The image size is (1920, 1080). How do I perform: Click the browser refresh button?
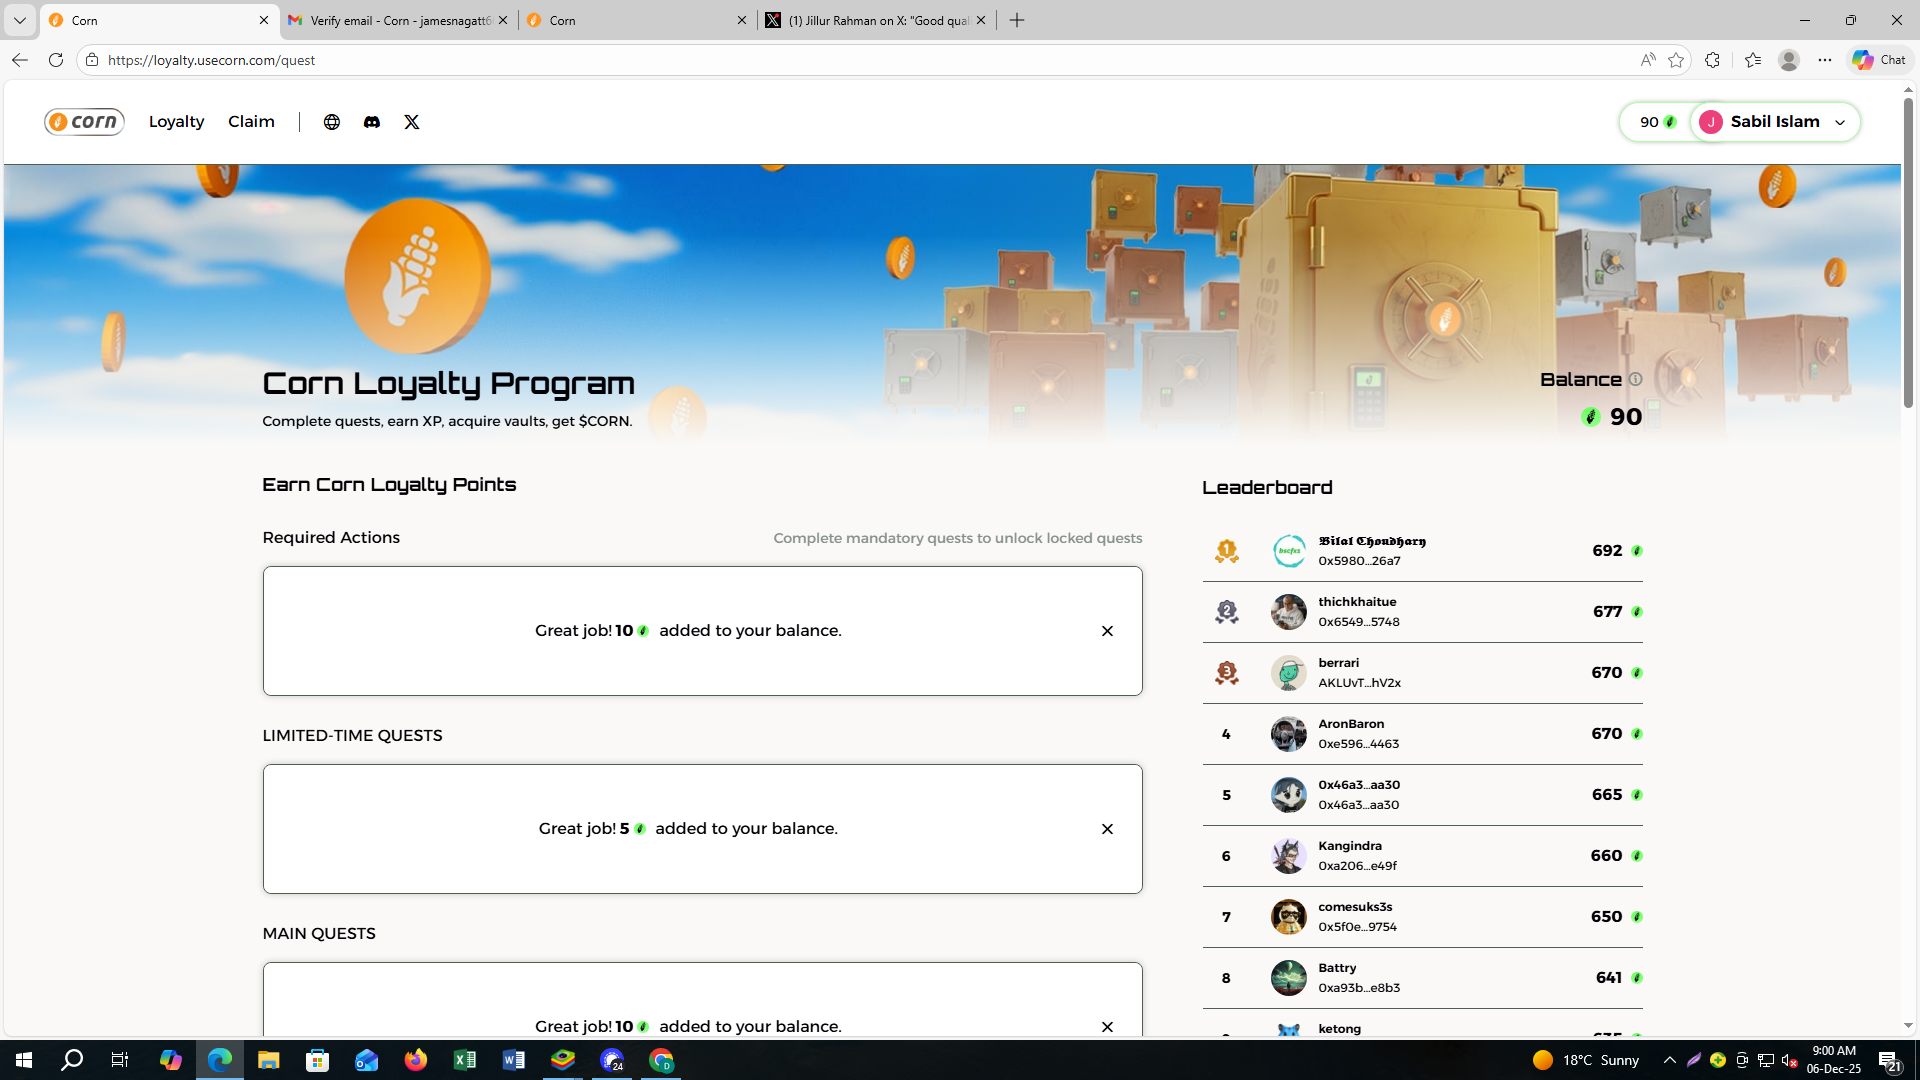pos(56,60)
